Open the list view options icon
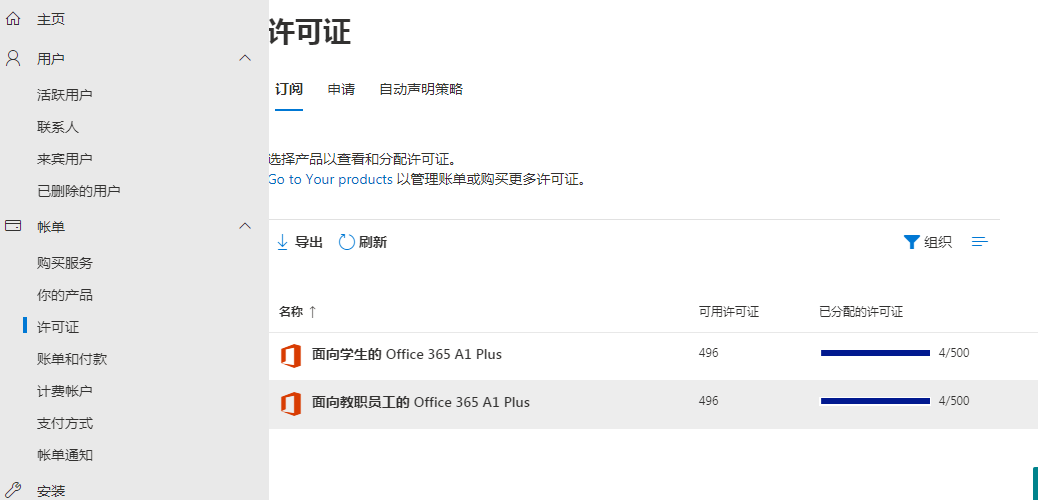Image resolution: width=1038 pixels, height=500 pixels. (980, 242)
